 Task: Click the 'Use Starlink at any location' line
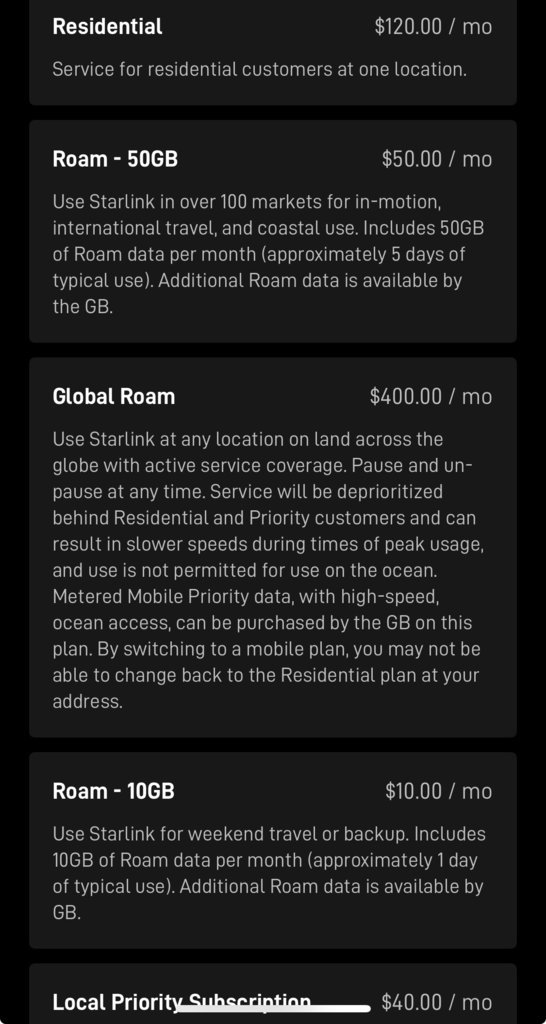point(248,439)
